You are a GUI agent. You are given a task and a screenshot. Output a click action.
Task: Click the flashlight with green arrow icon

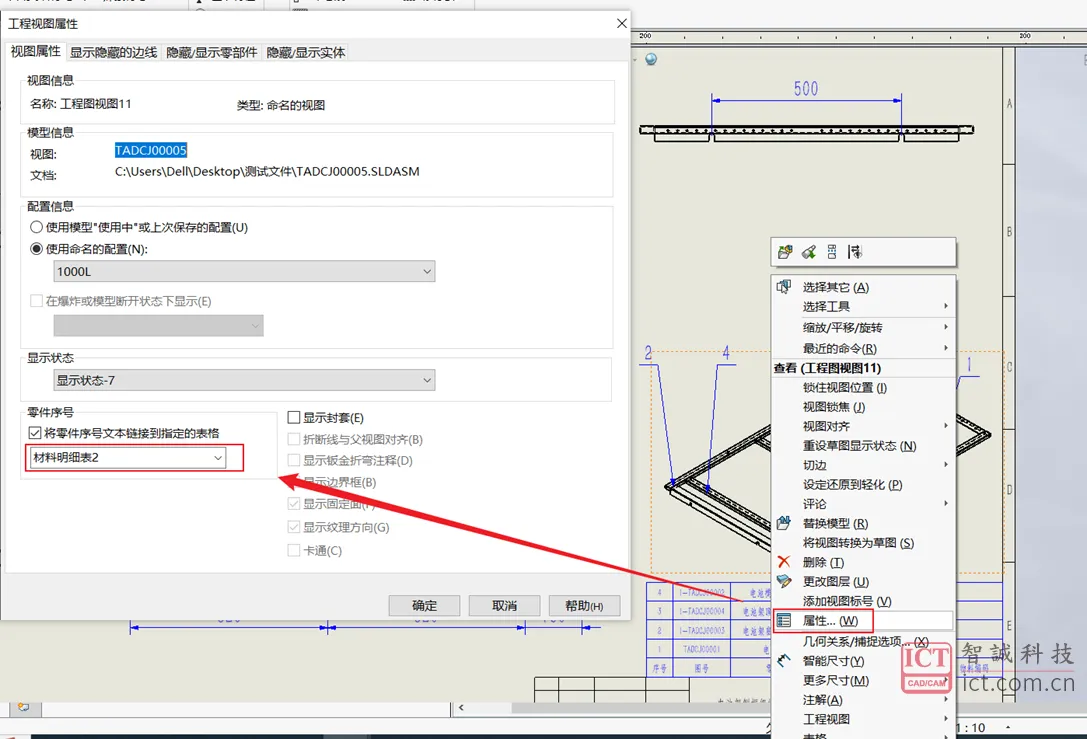[808, 252]
